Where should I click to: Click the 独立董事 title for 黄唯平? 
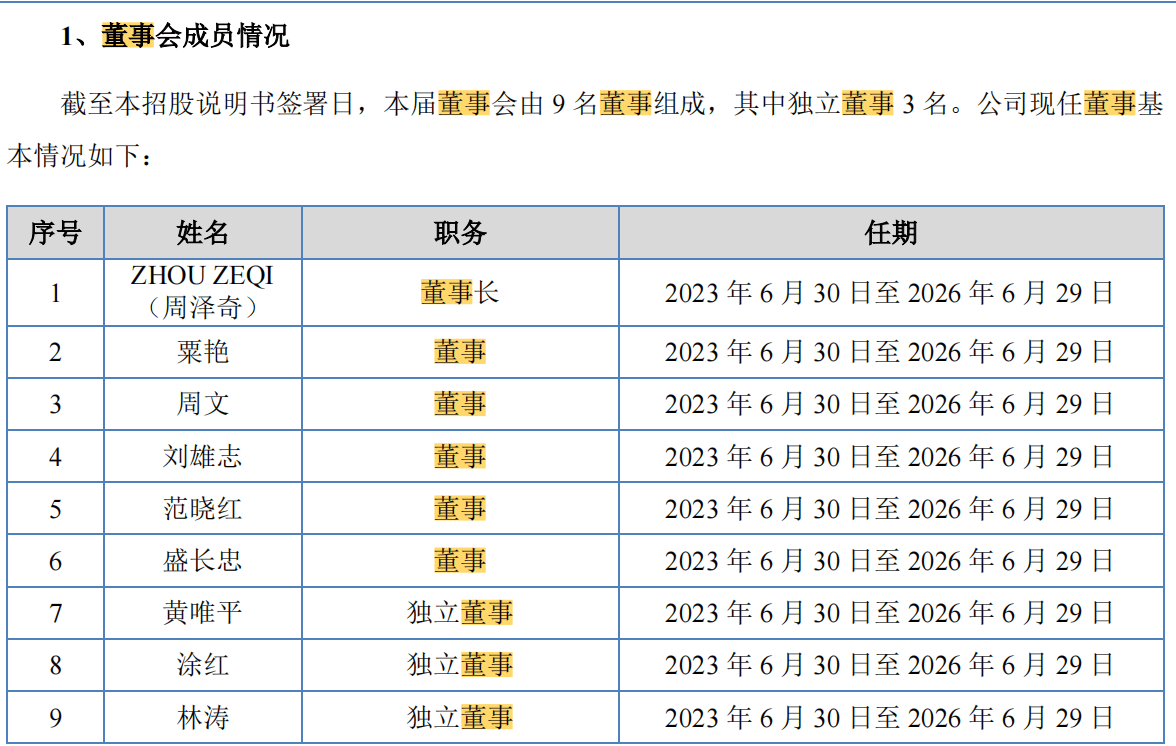click(461, 612)
